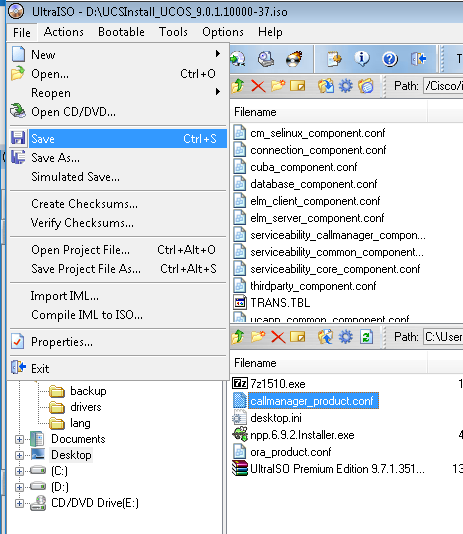Viewport: 463px width, 534px height.
Task: Click the floppy disk icon beside Save
Action: tap(18, 138)
